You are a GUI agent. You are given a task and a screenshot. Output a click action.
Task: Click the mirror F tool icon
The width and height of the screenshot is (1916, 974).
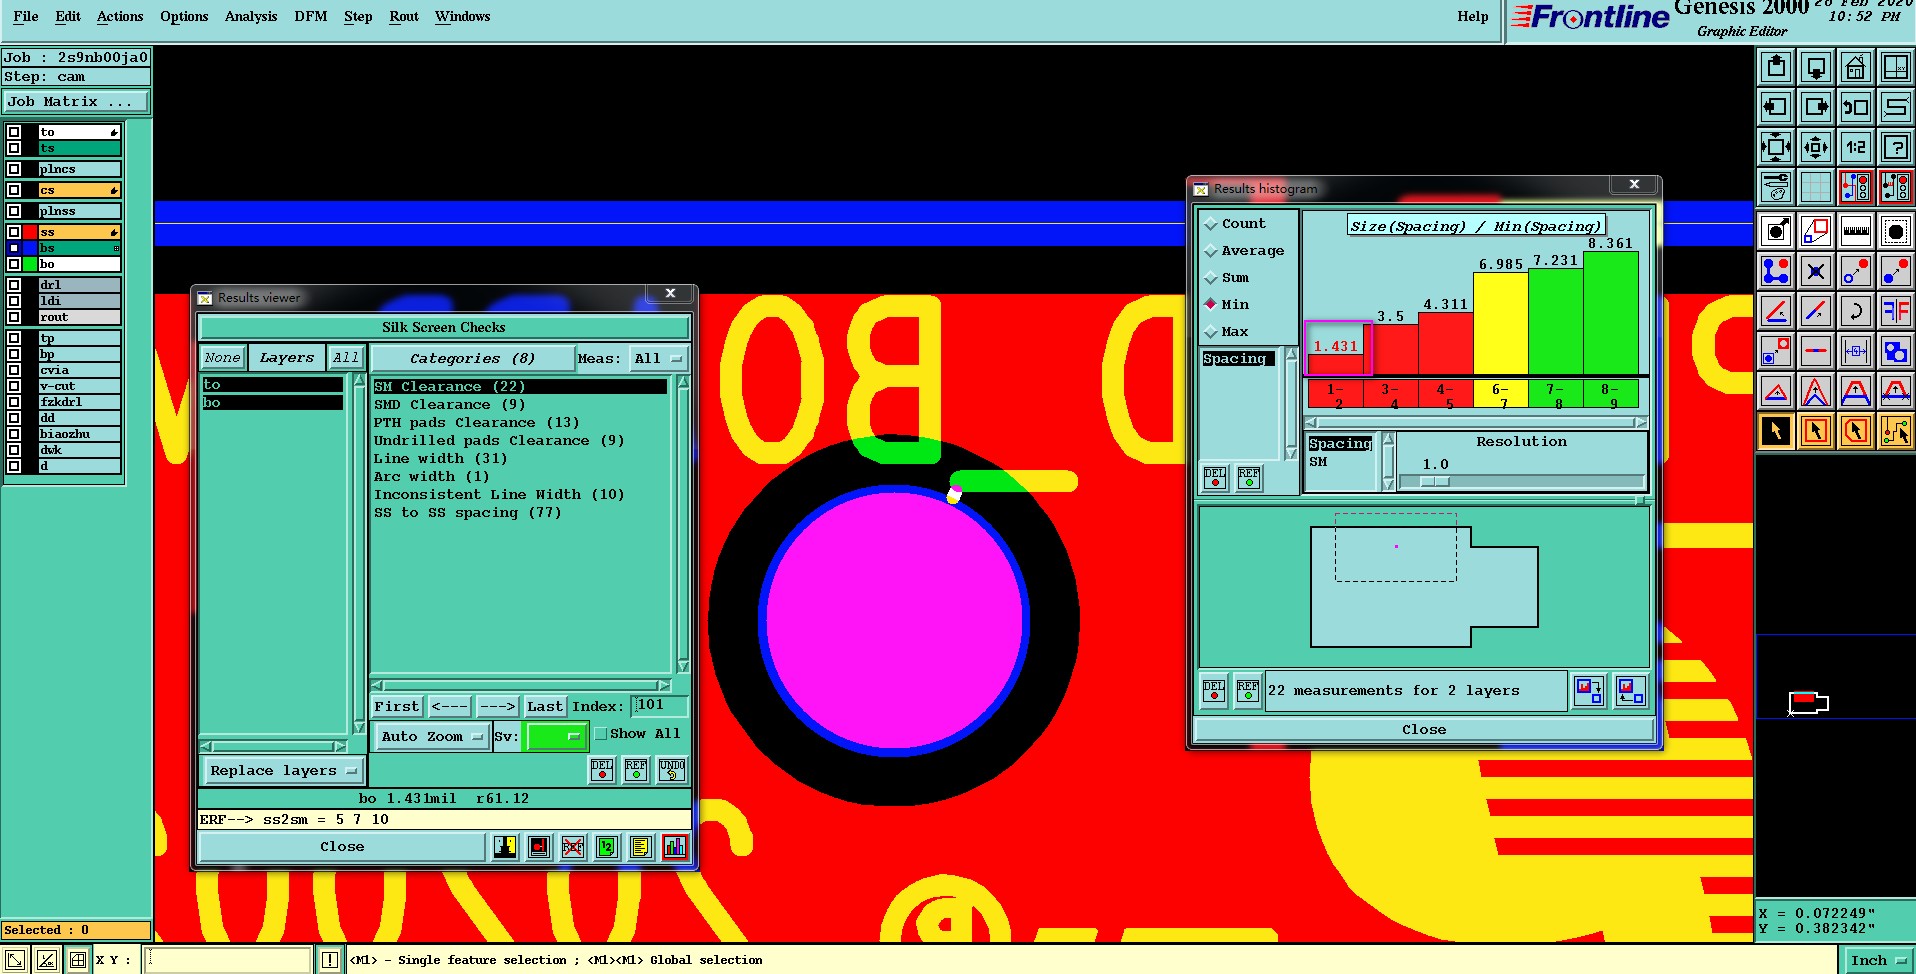(x=1895, y=311)
